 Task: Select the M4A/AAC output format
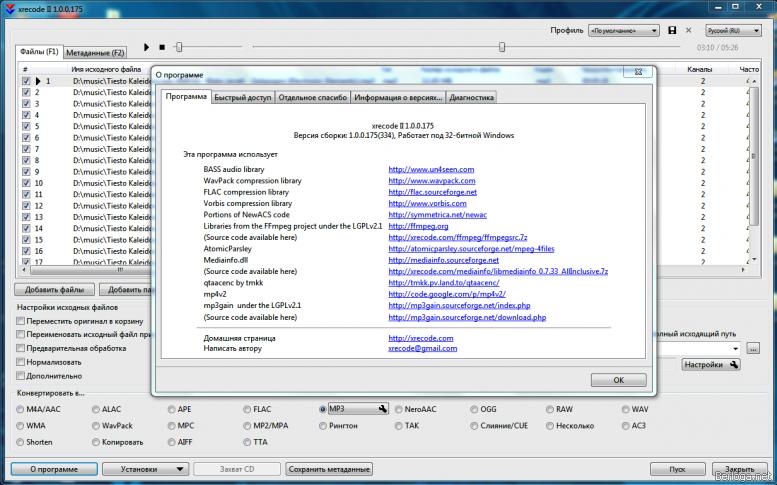tap(20, 409)
